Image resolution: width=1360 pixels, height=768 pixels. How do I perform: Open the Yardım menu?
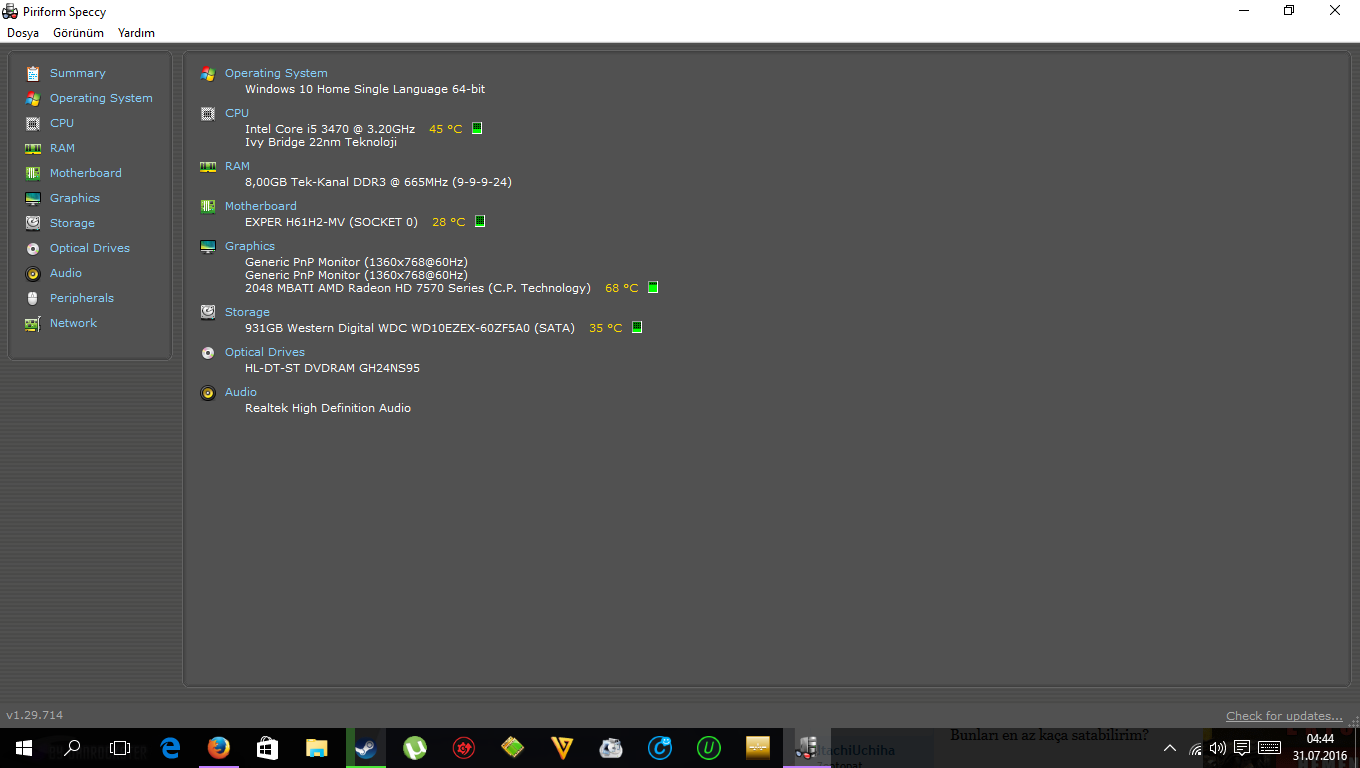pos(136,33)
